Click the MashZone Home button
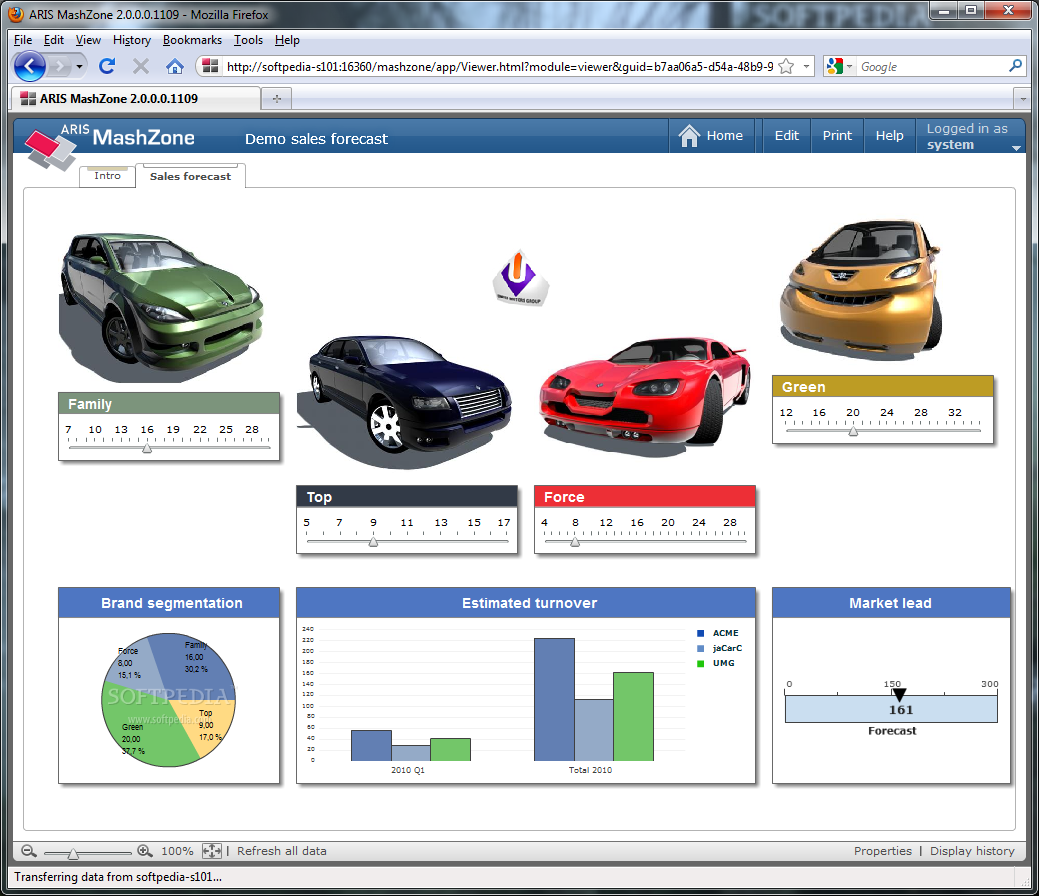This screenshot has width=1039, height=896. tap(712, 136)
